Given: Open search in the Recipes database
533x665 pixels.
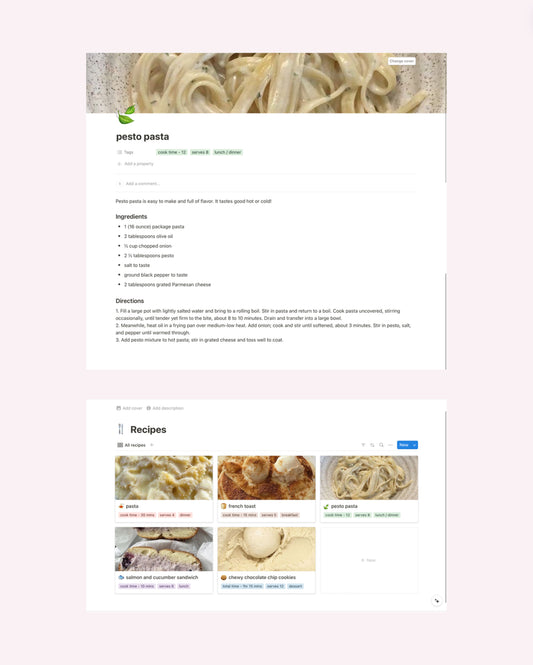Looking at the screenshot, I should pos(381,445).
